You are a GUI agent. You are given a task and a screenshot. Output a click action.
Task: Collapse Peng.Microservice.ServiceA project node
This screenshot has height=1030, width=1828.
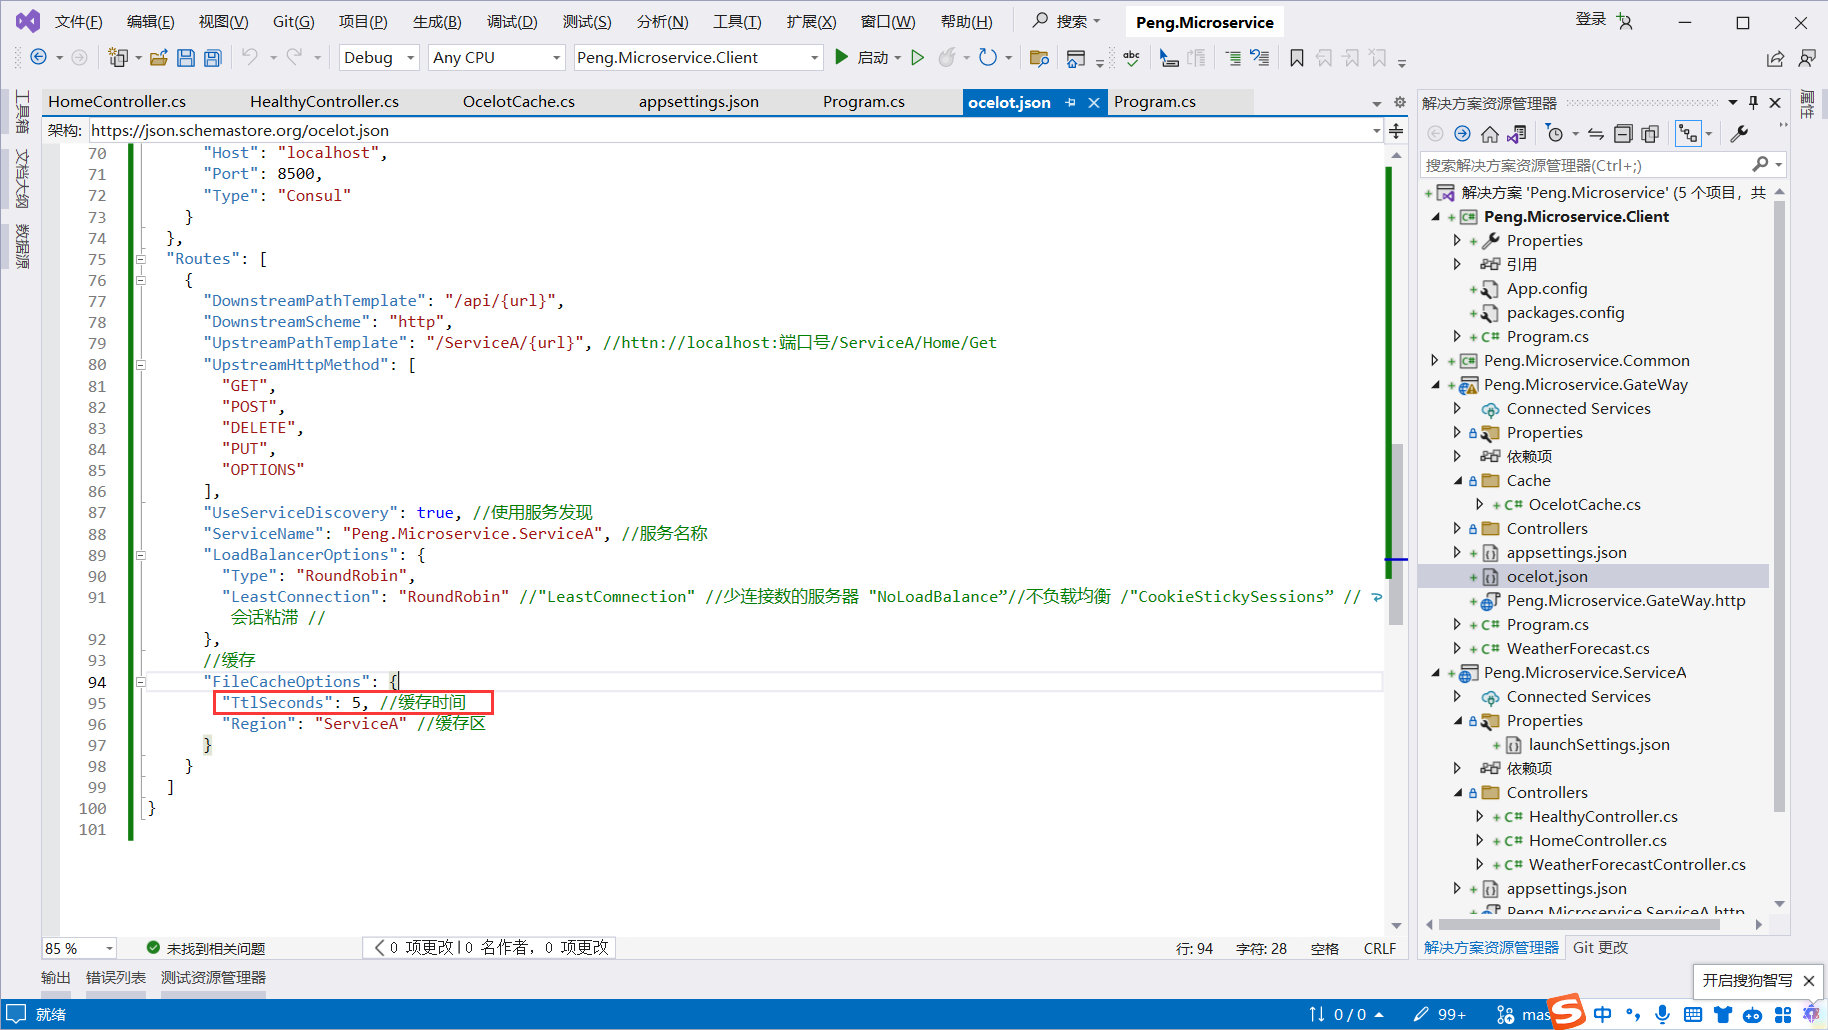(1435, 672)
